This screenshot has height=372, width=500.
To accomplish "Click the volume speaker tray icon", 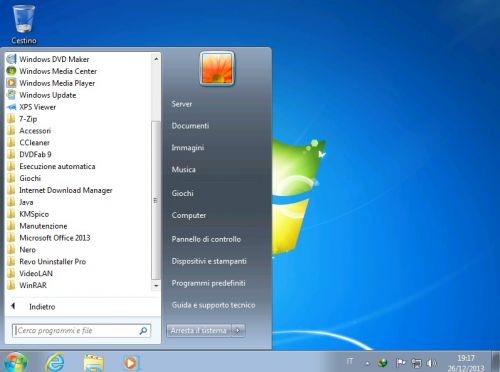I will pyautogui.click(x=431, y=362).
